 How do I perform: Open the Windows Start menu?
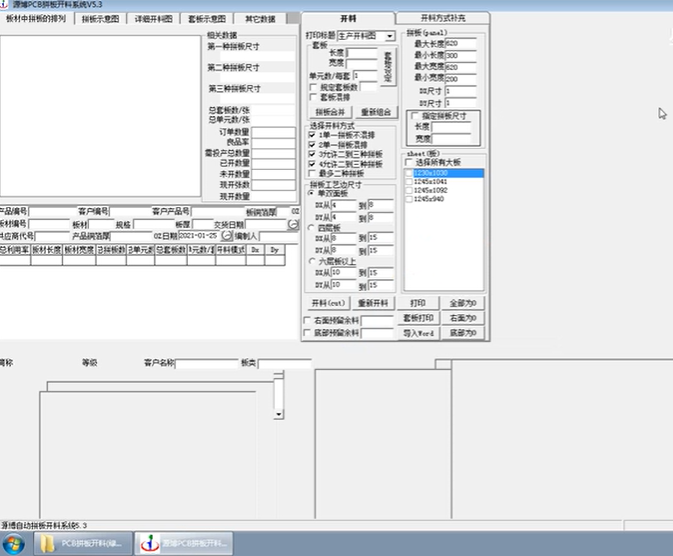pyautogui.click(x=13, y=543)
